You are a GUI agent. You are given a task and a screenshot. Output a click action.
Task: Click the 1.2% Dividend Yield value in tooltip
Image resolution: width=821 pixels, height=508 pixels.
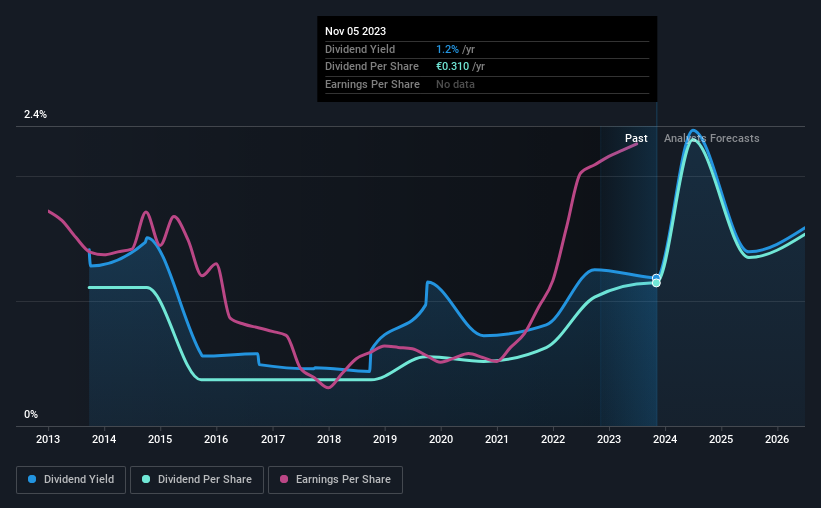pyautogui.click(x=448, y=49)
